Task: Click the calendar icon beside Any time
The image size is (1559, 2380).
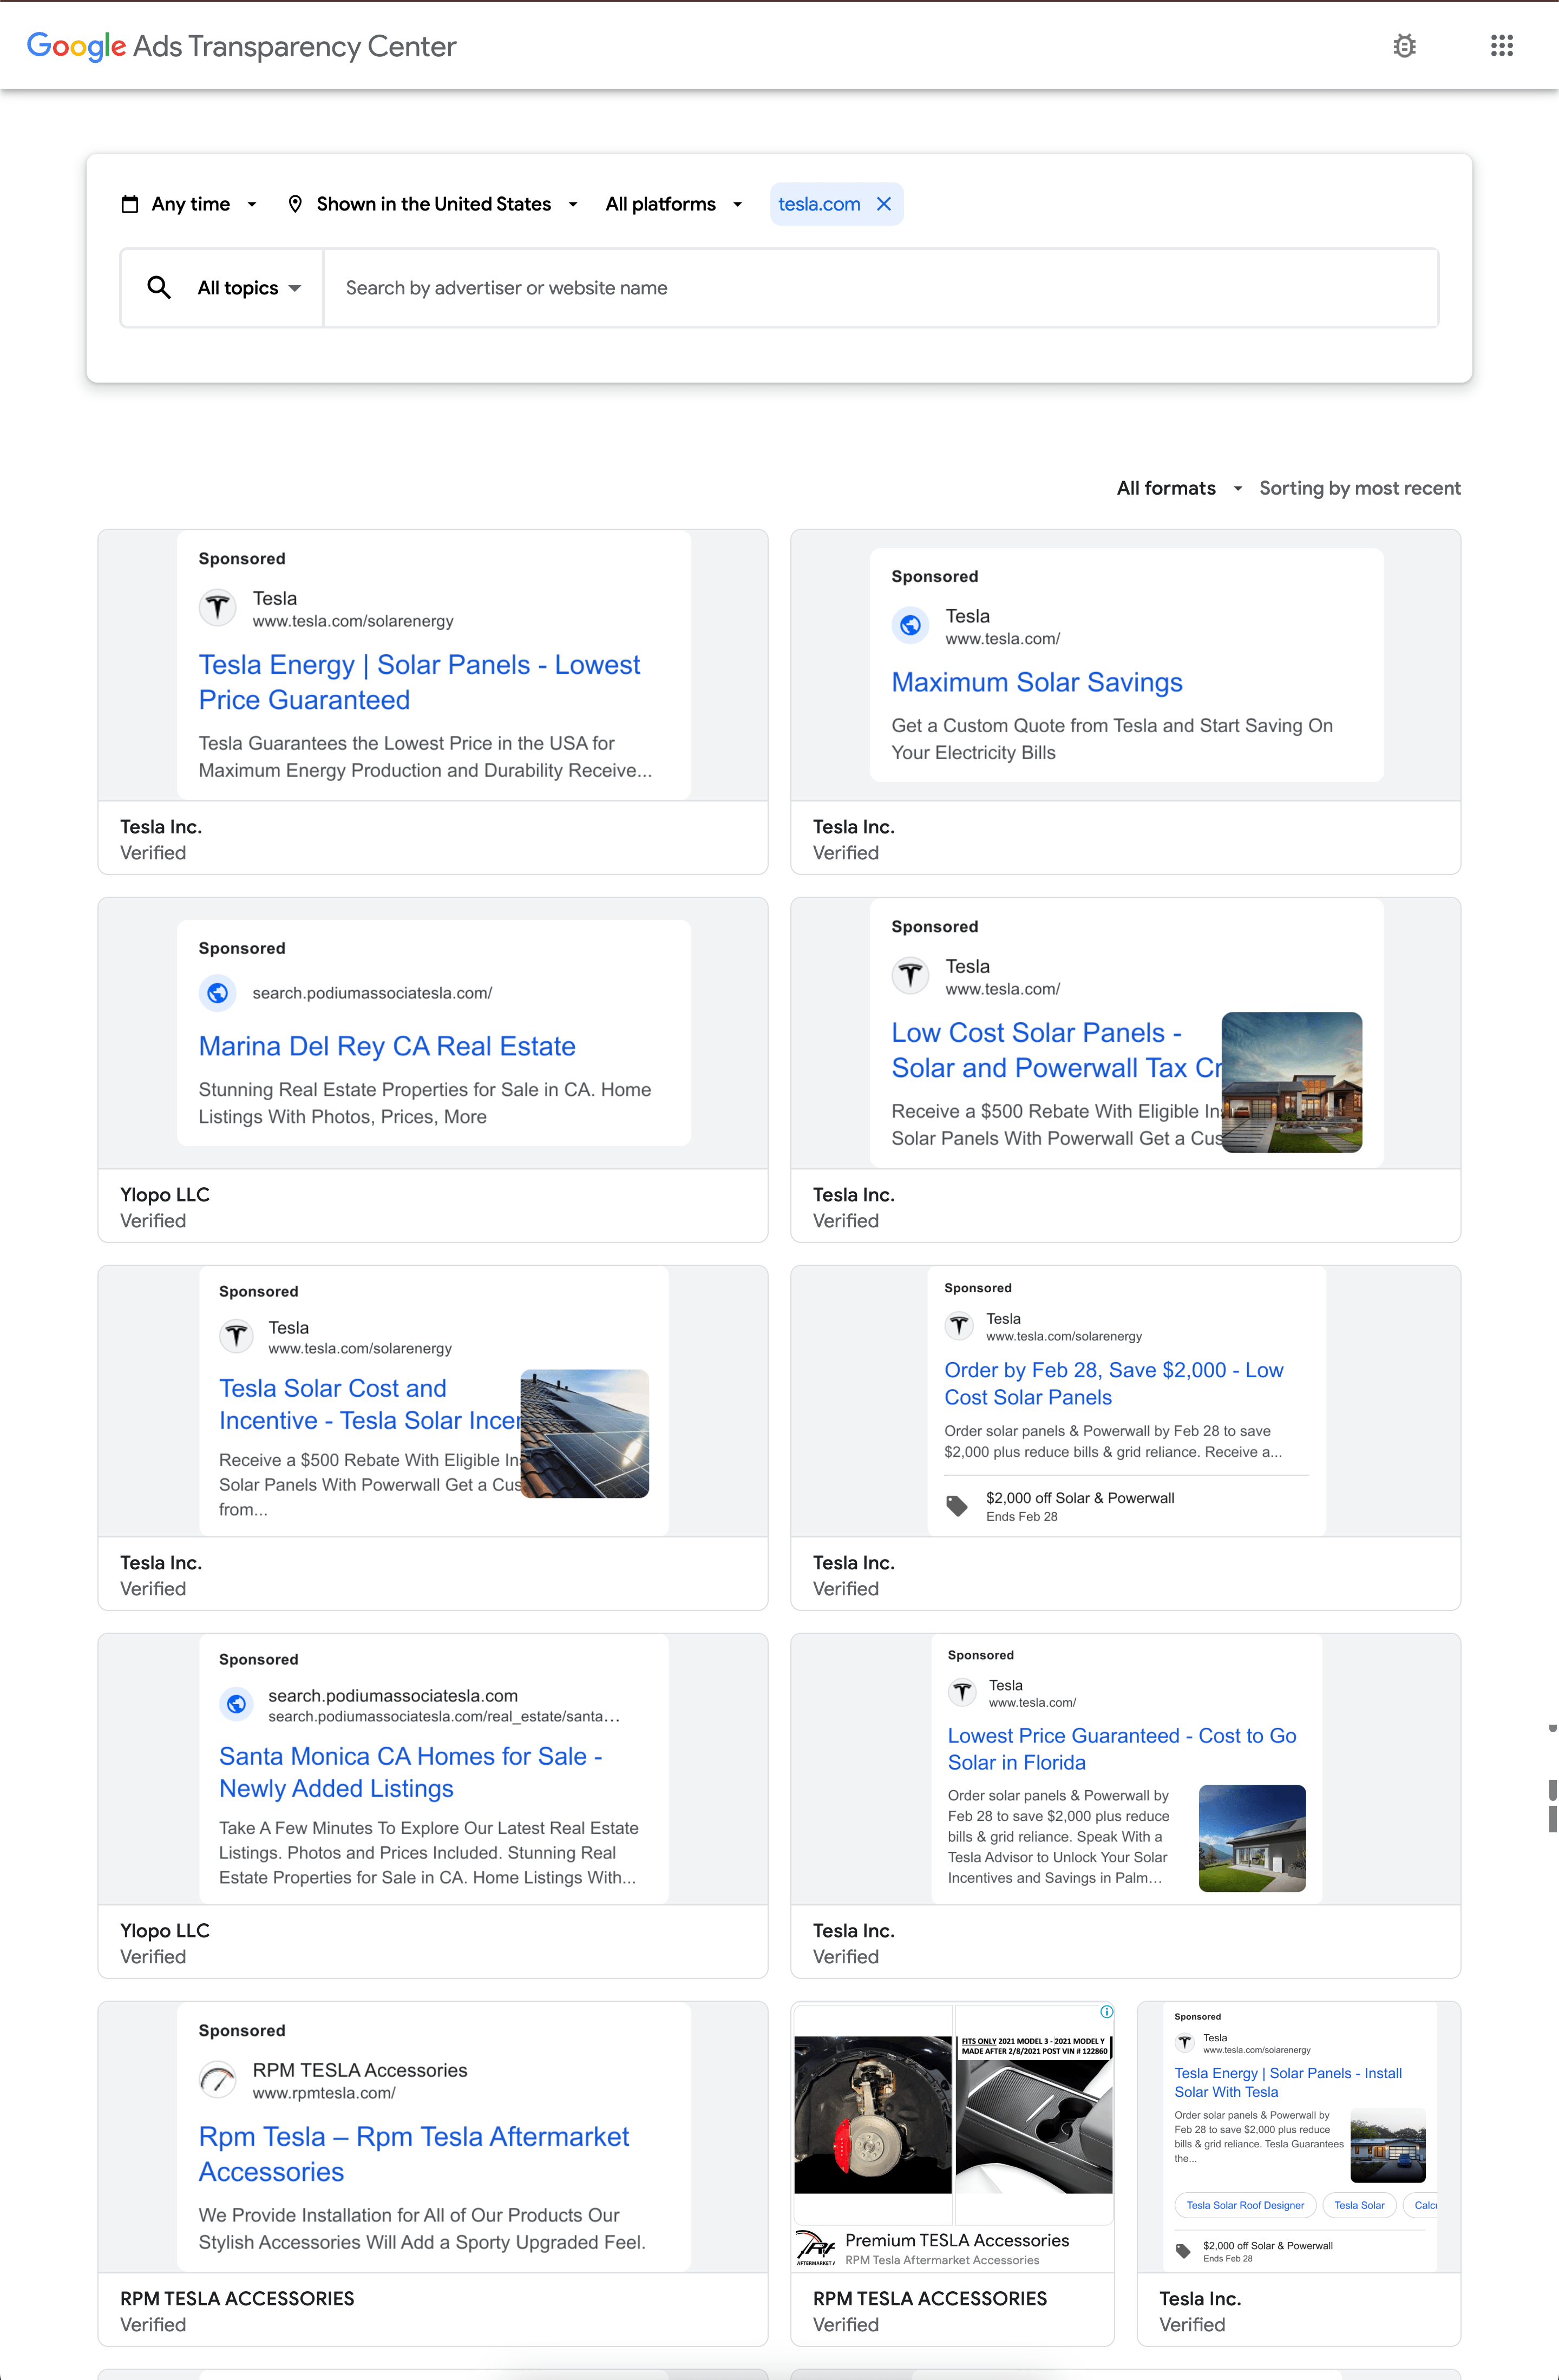Action: pos(130,204)
